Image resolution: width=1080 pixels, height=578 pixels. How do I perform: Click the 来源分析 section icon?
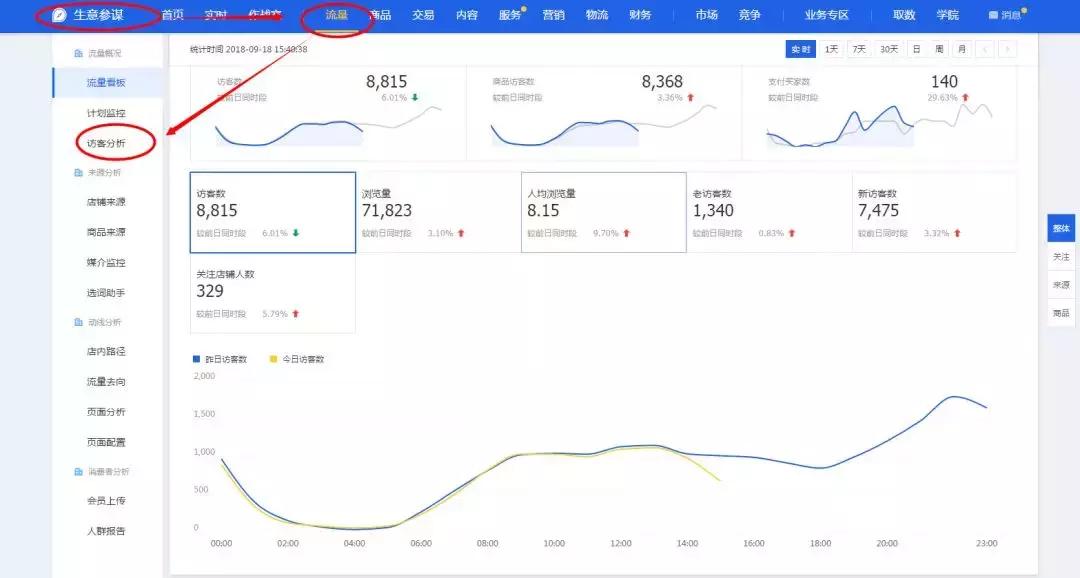coord(79,173)
